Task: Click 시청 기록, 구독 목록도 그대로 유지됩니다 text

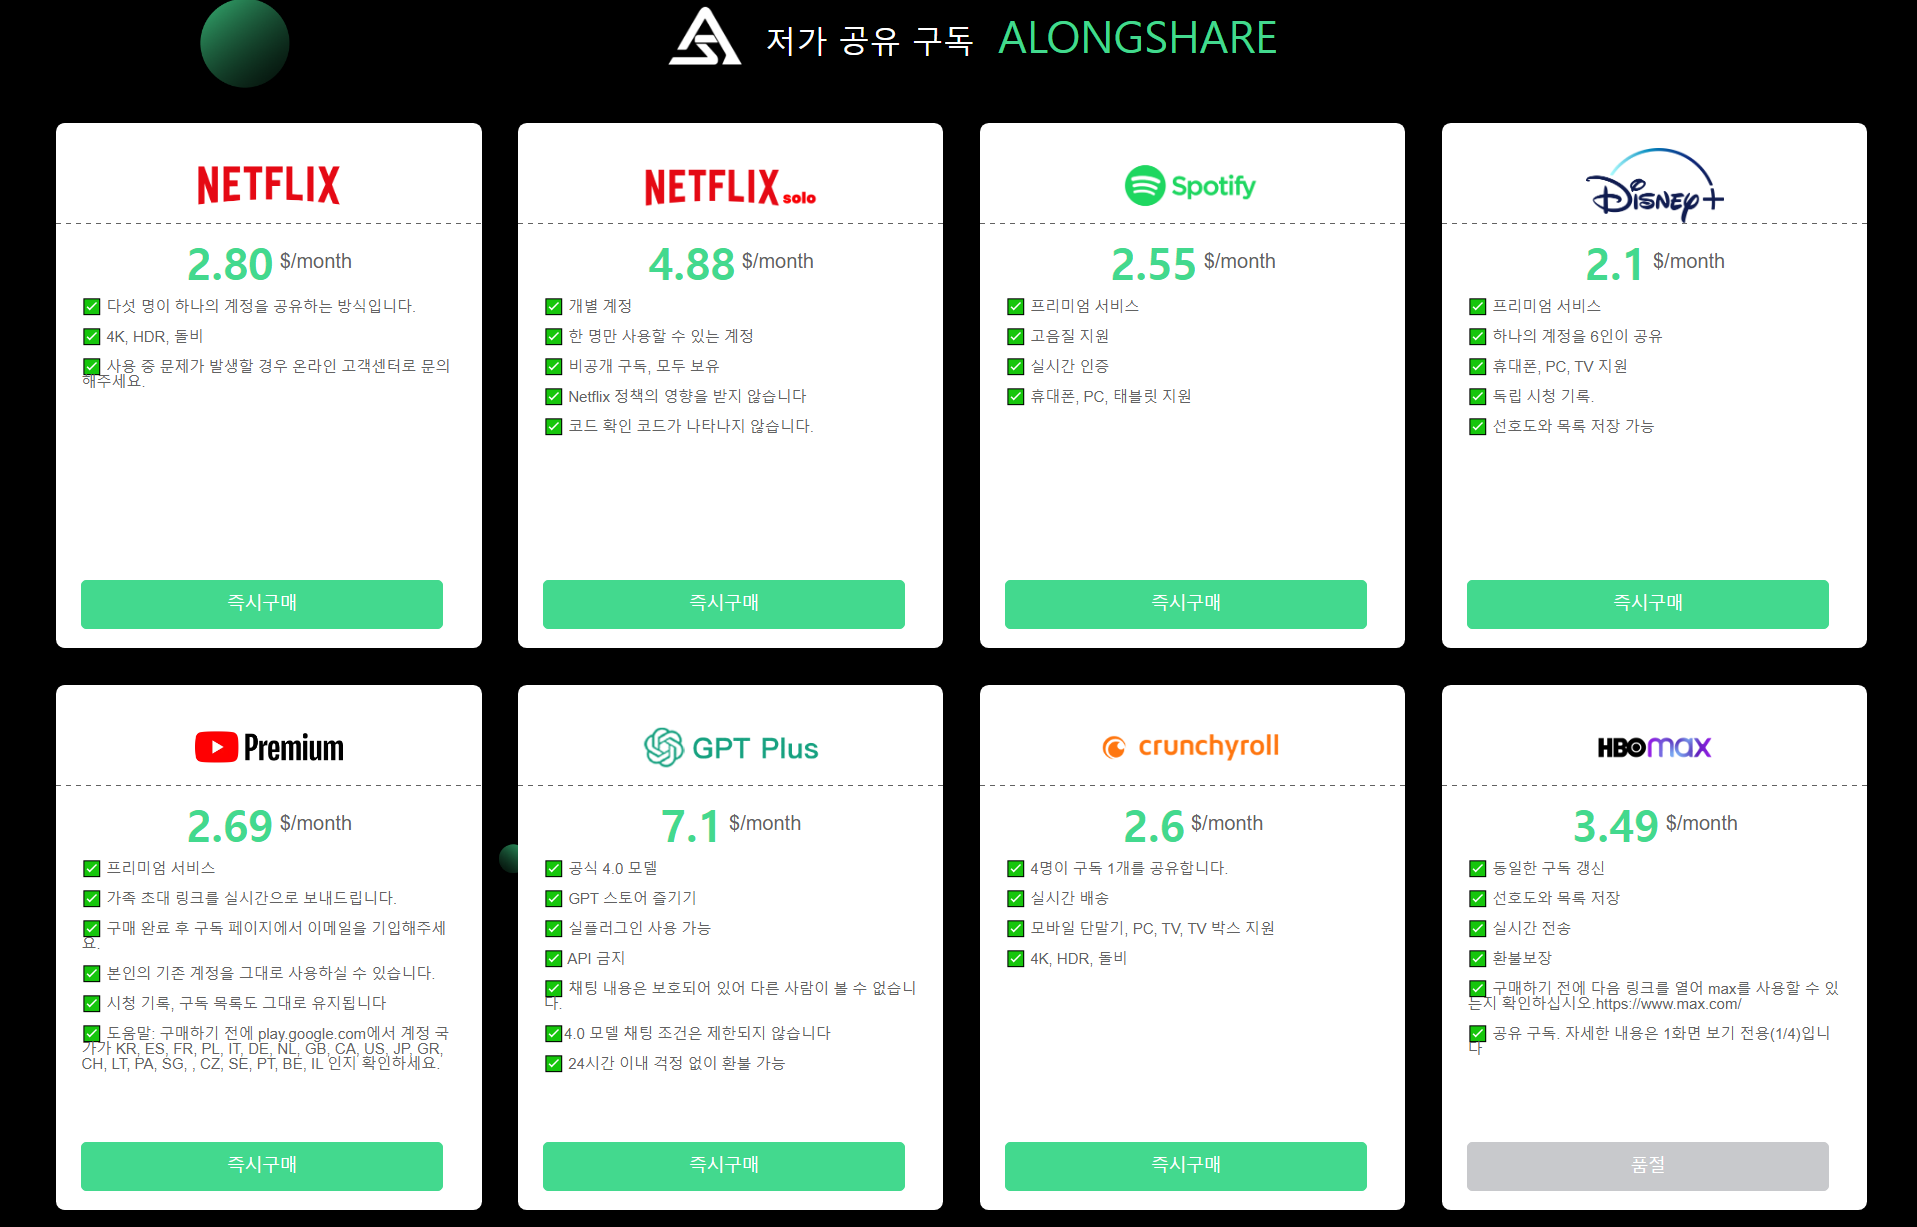Action: click(x=246, y=1003)
